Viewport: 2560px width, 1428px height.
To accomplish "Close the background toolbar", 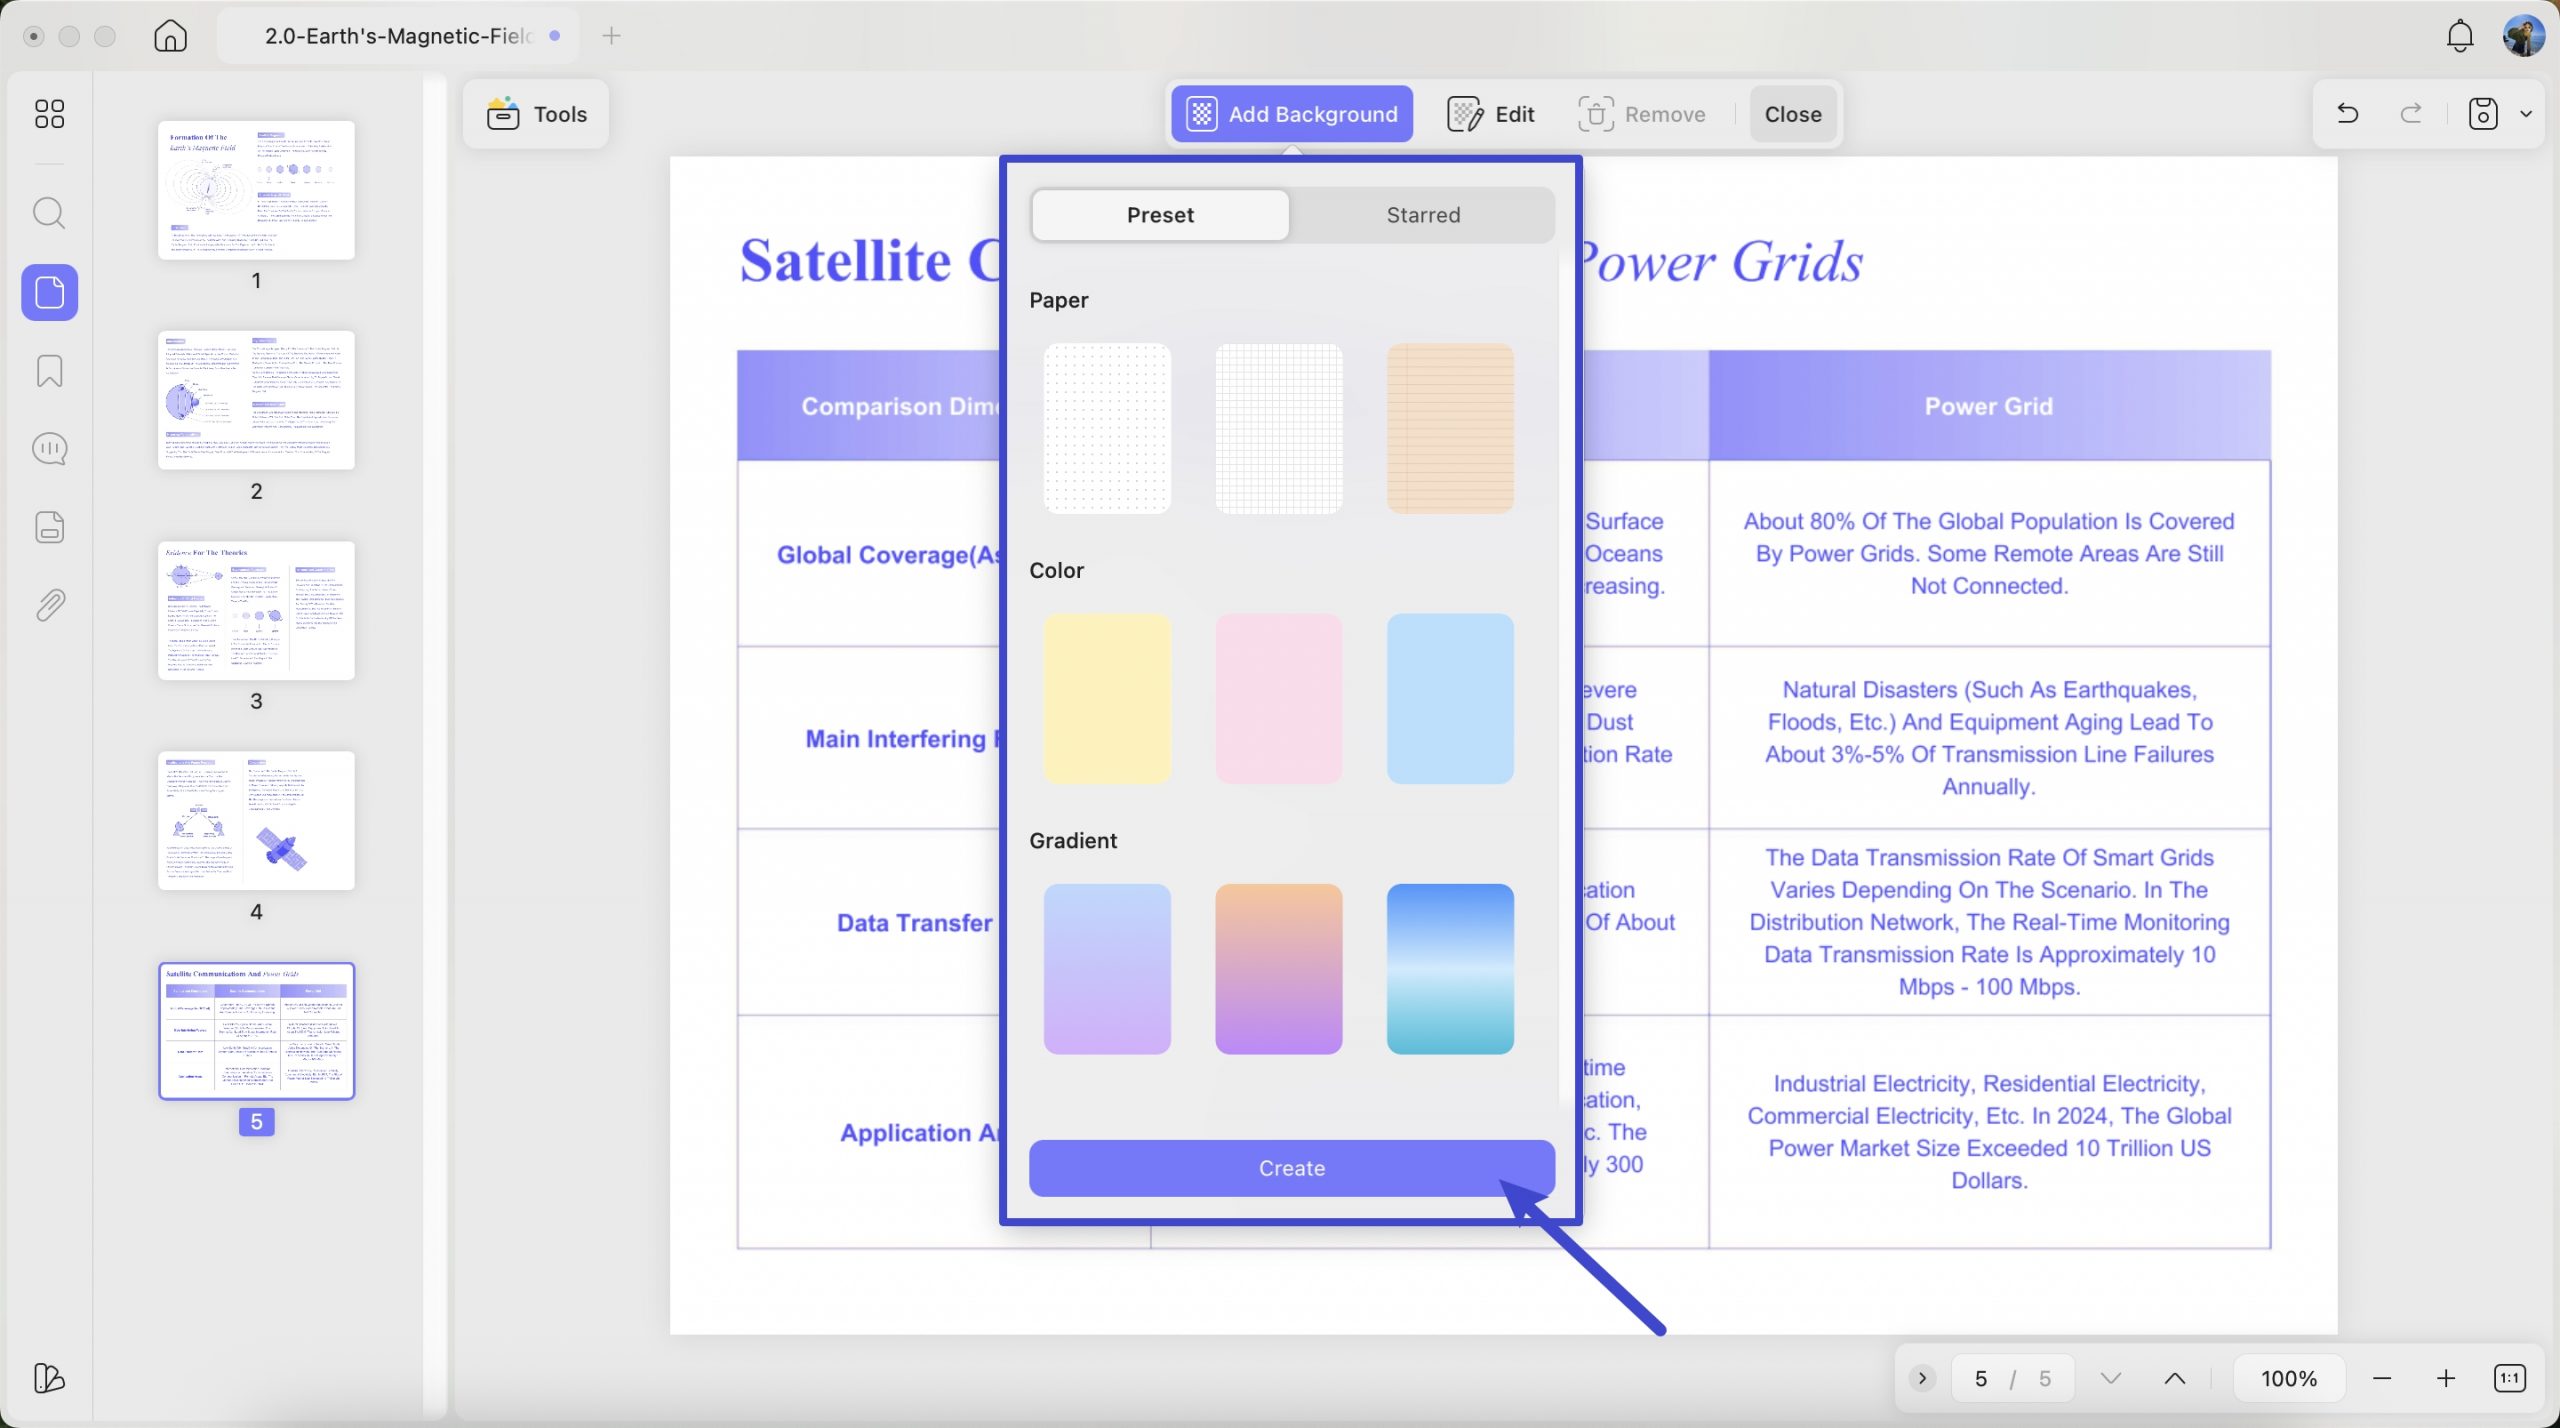I will click(1792, 114).
